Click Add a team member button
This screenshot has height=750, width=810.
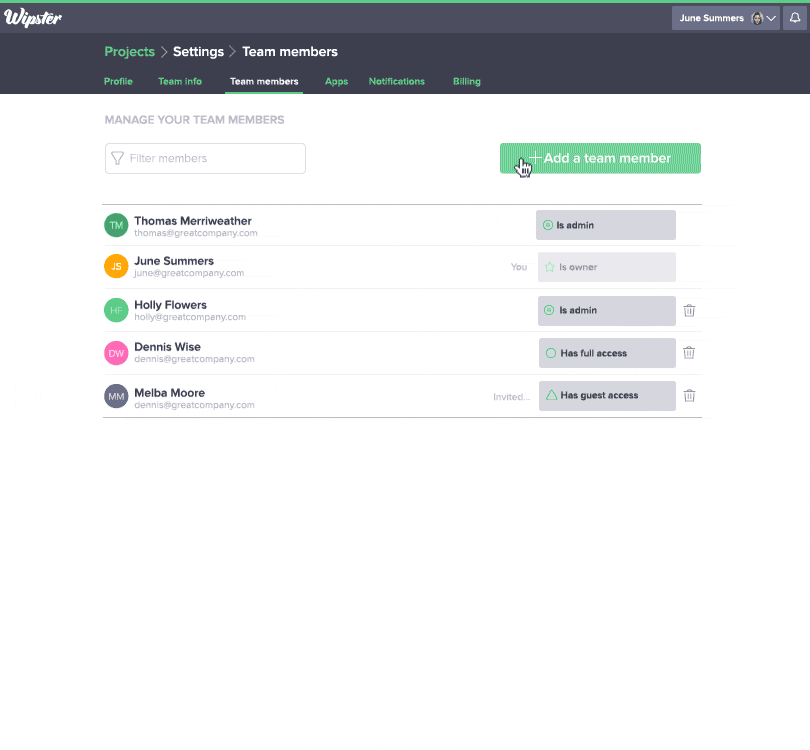[600, 158]
